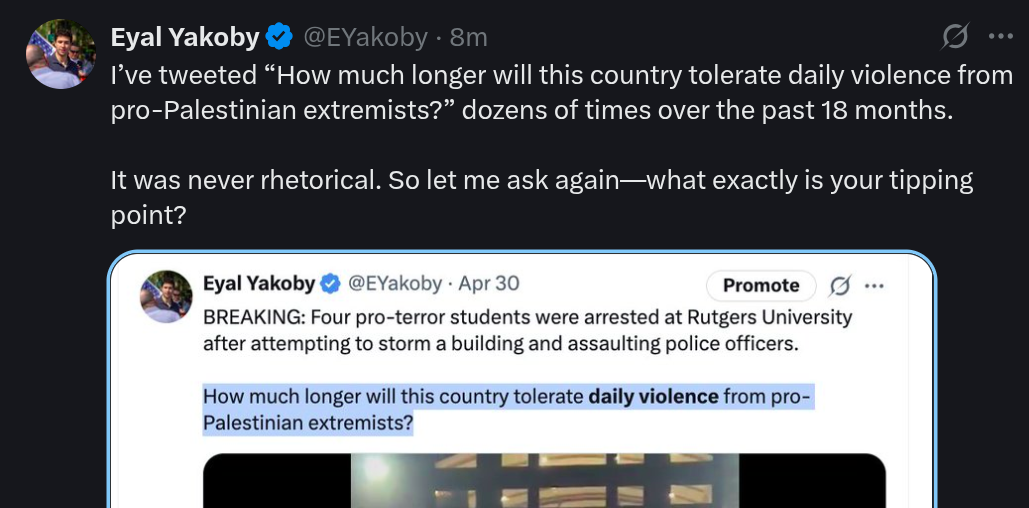Click the small avatar in the quoted tweet

[167, 296]
